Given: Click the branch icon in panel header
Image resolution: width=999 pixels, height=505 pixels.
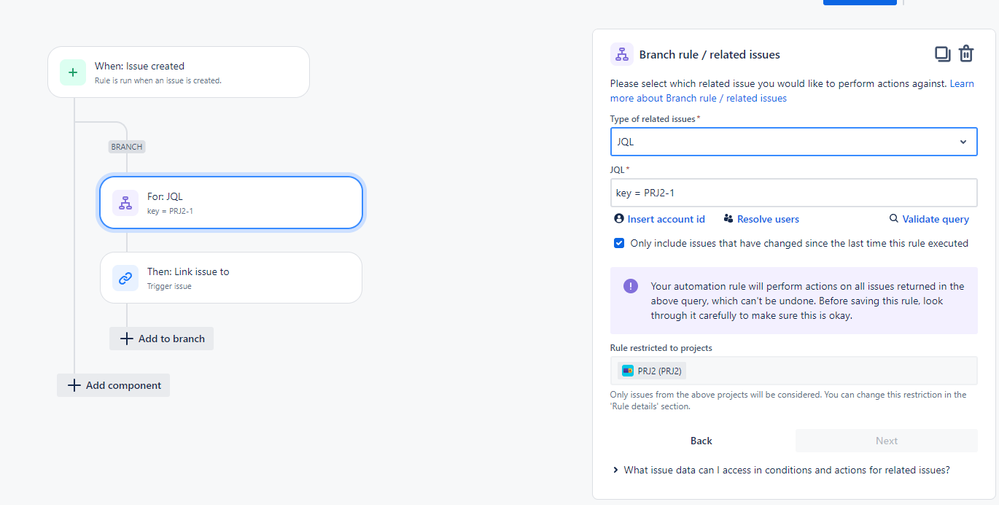Looking at the screenshot, I should pyautogui.click(x=621, y=54).
